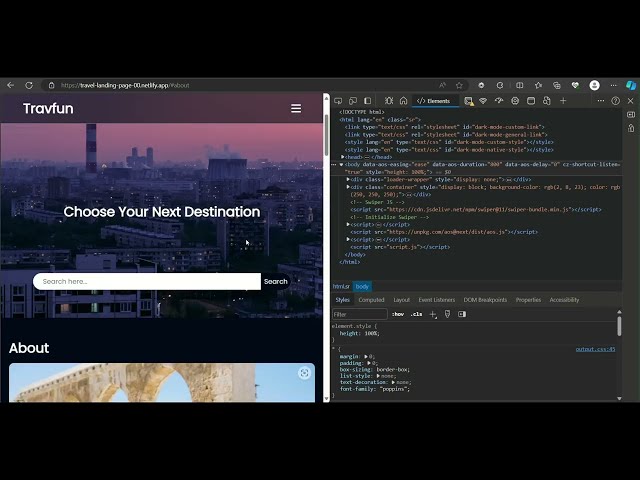Reload the page with the refresh icon

click(29, 85)
